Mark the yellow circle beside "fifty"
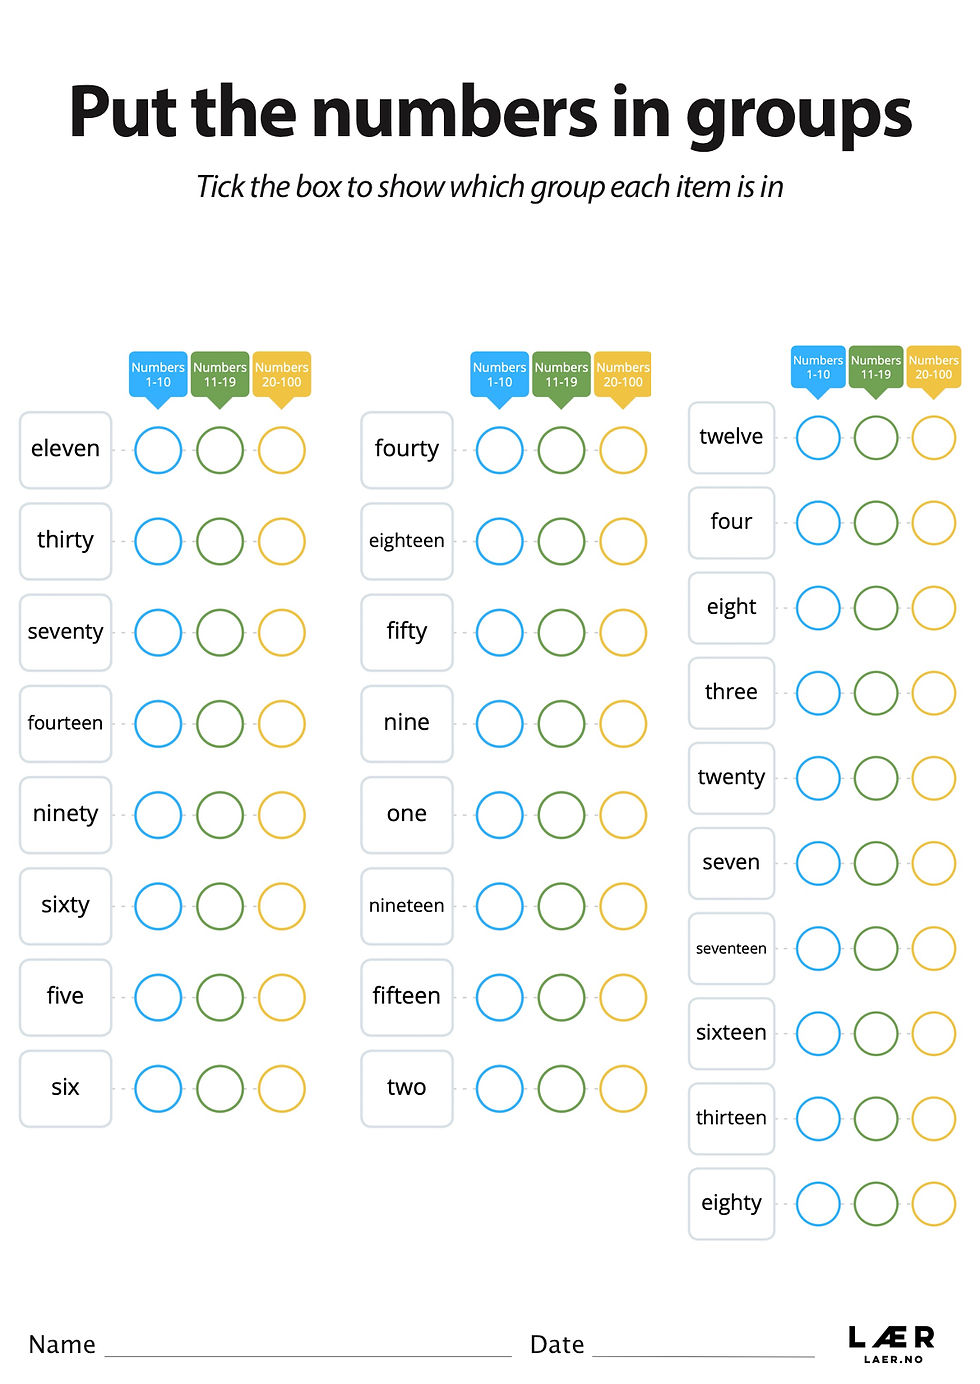Image resolution: width=980 pixels, height=1384 pixels. [623, 632]
